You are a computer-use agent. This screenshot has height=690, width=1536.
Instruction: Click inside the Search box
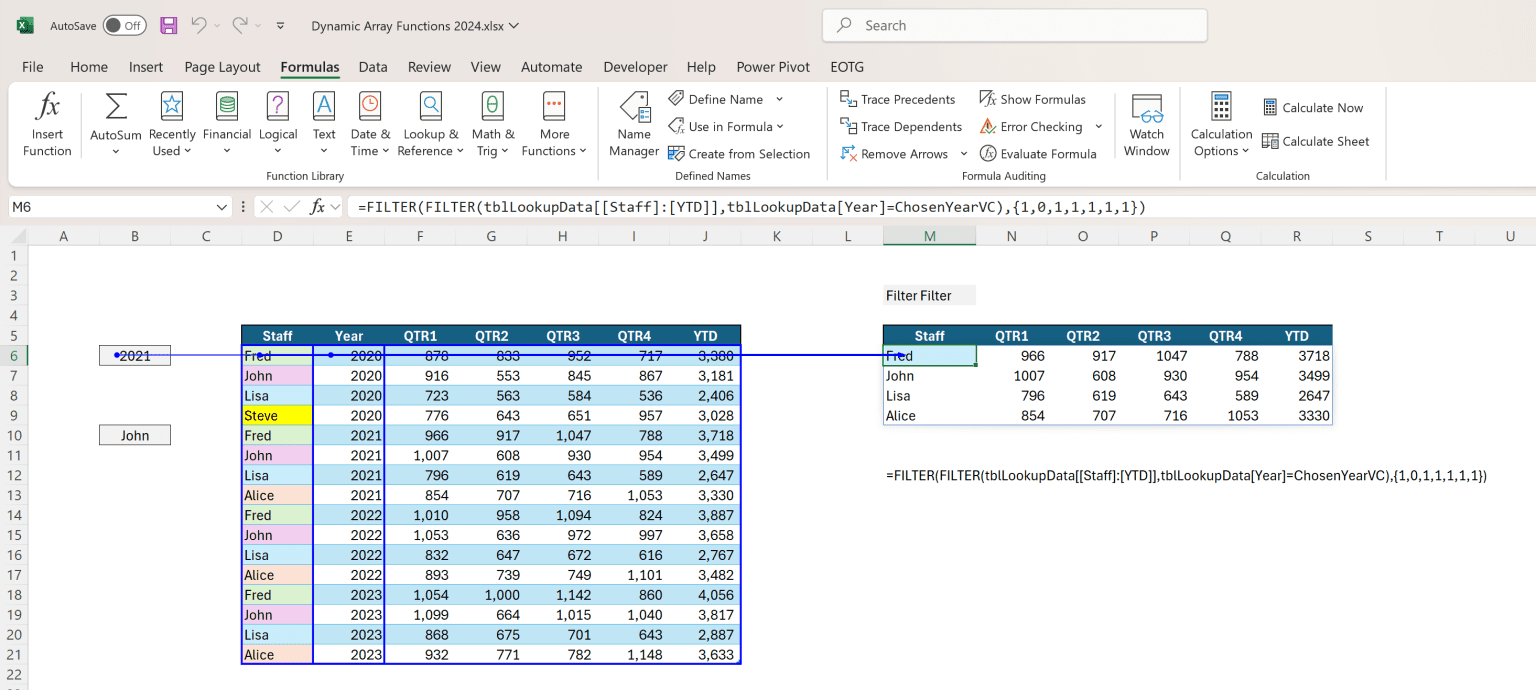coord(1014,25)
